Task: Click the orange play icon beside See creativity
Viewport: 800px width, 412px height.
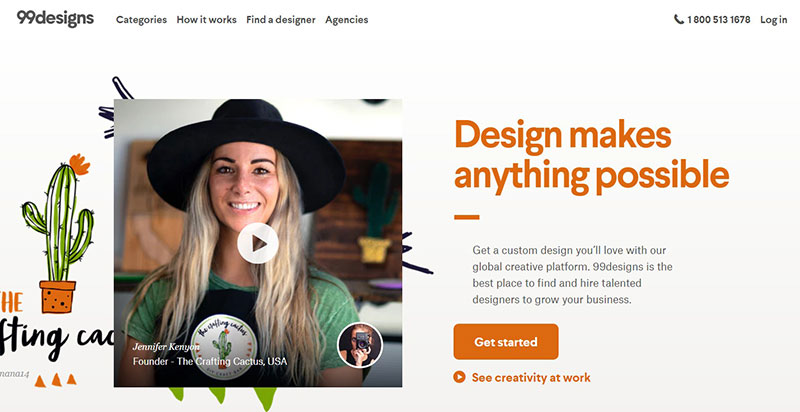Action: click(459, 377)
